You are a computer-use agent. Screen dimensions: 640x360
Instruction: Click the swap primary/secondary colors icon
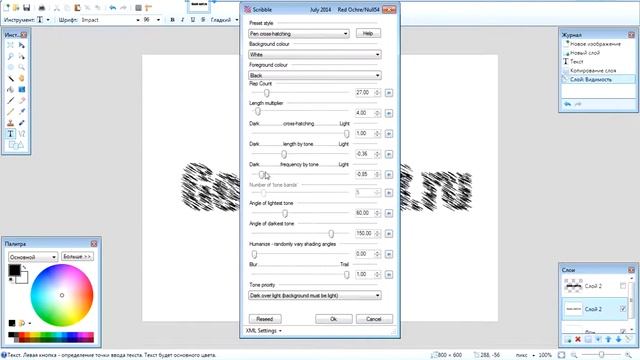pos(24,268)
